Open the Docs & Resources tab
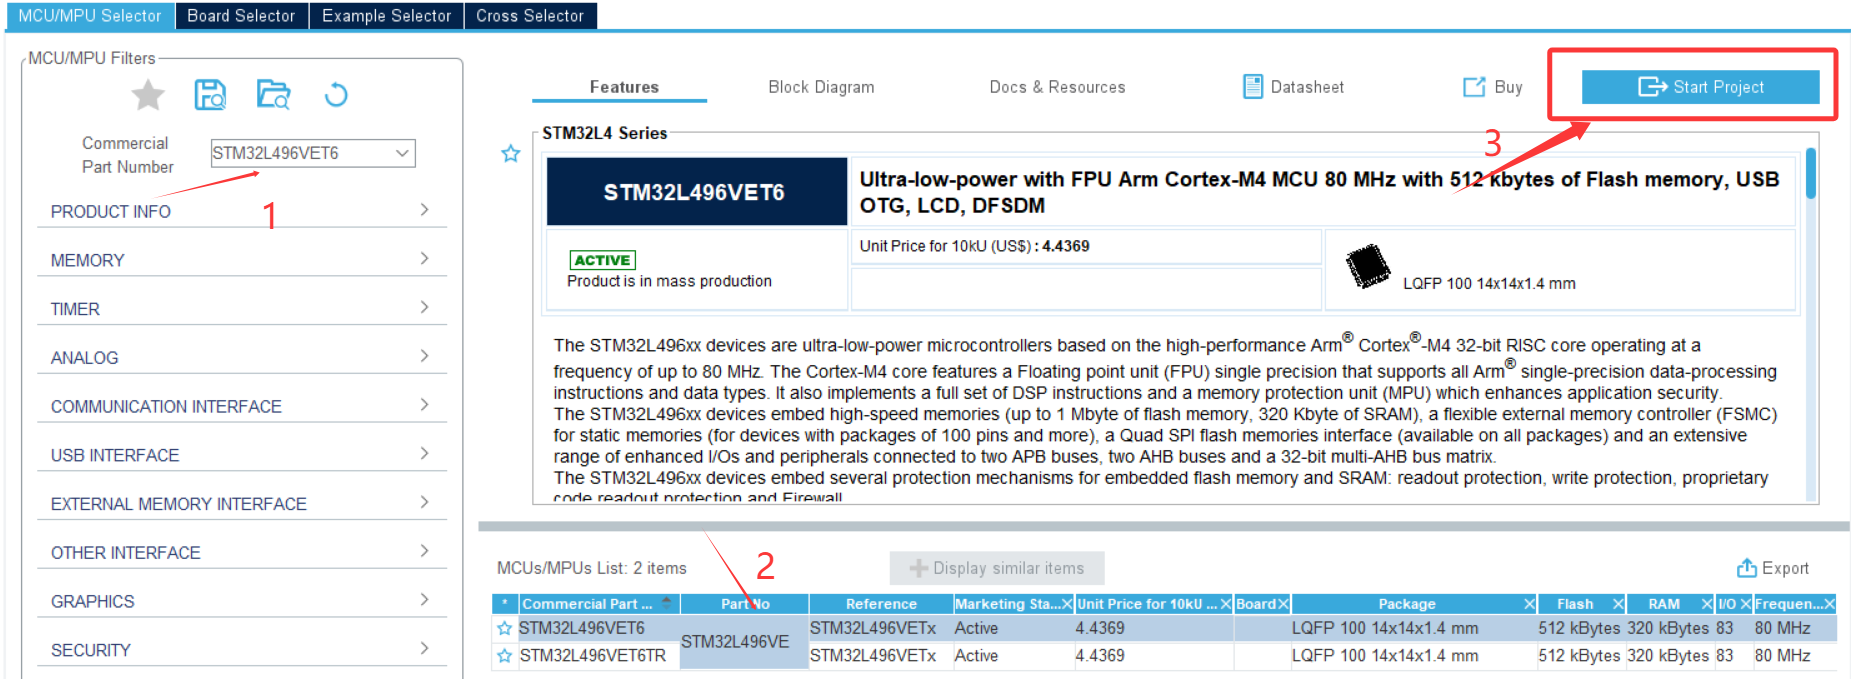The height and width of the screenshot is (679, 1851). click(1057, 87)
